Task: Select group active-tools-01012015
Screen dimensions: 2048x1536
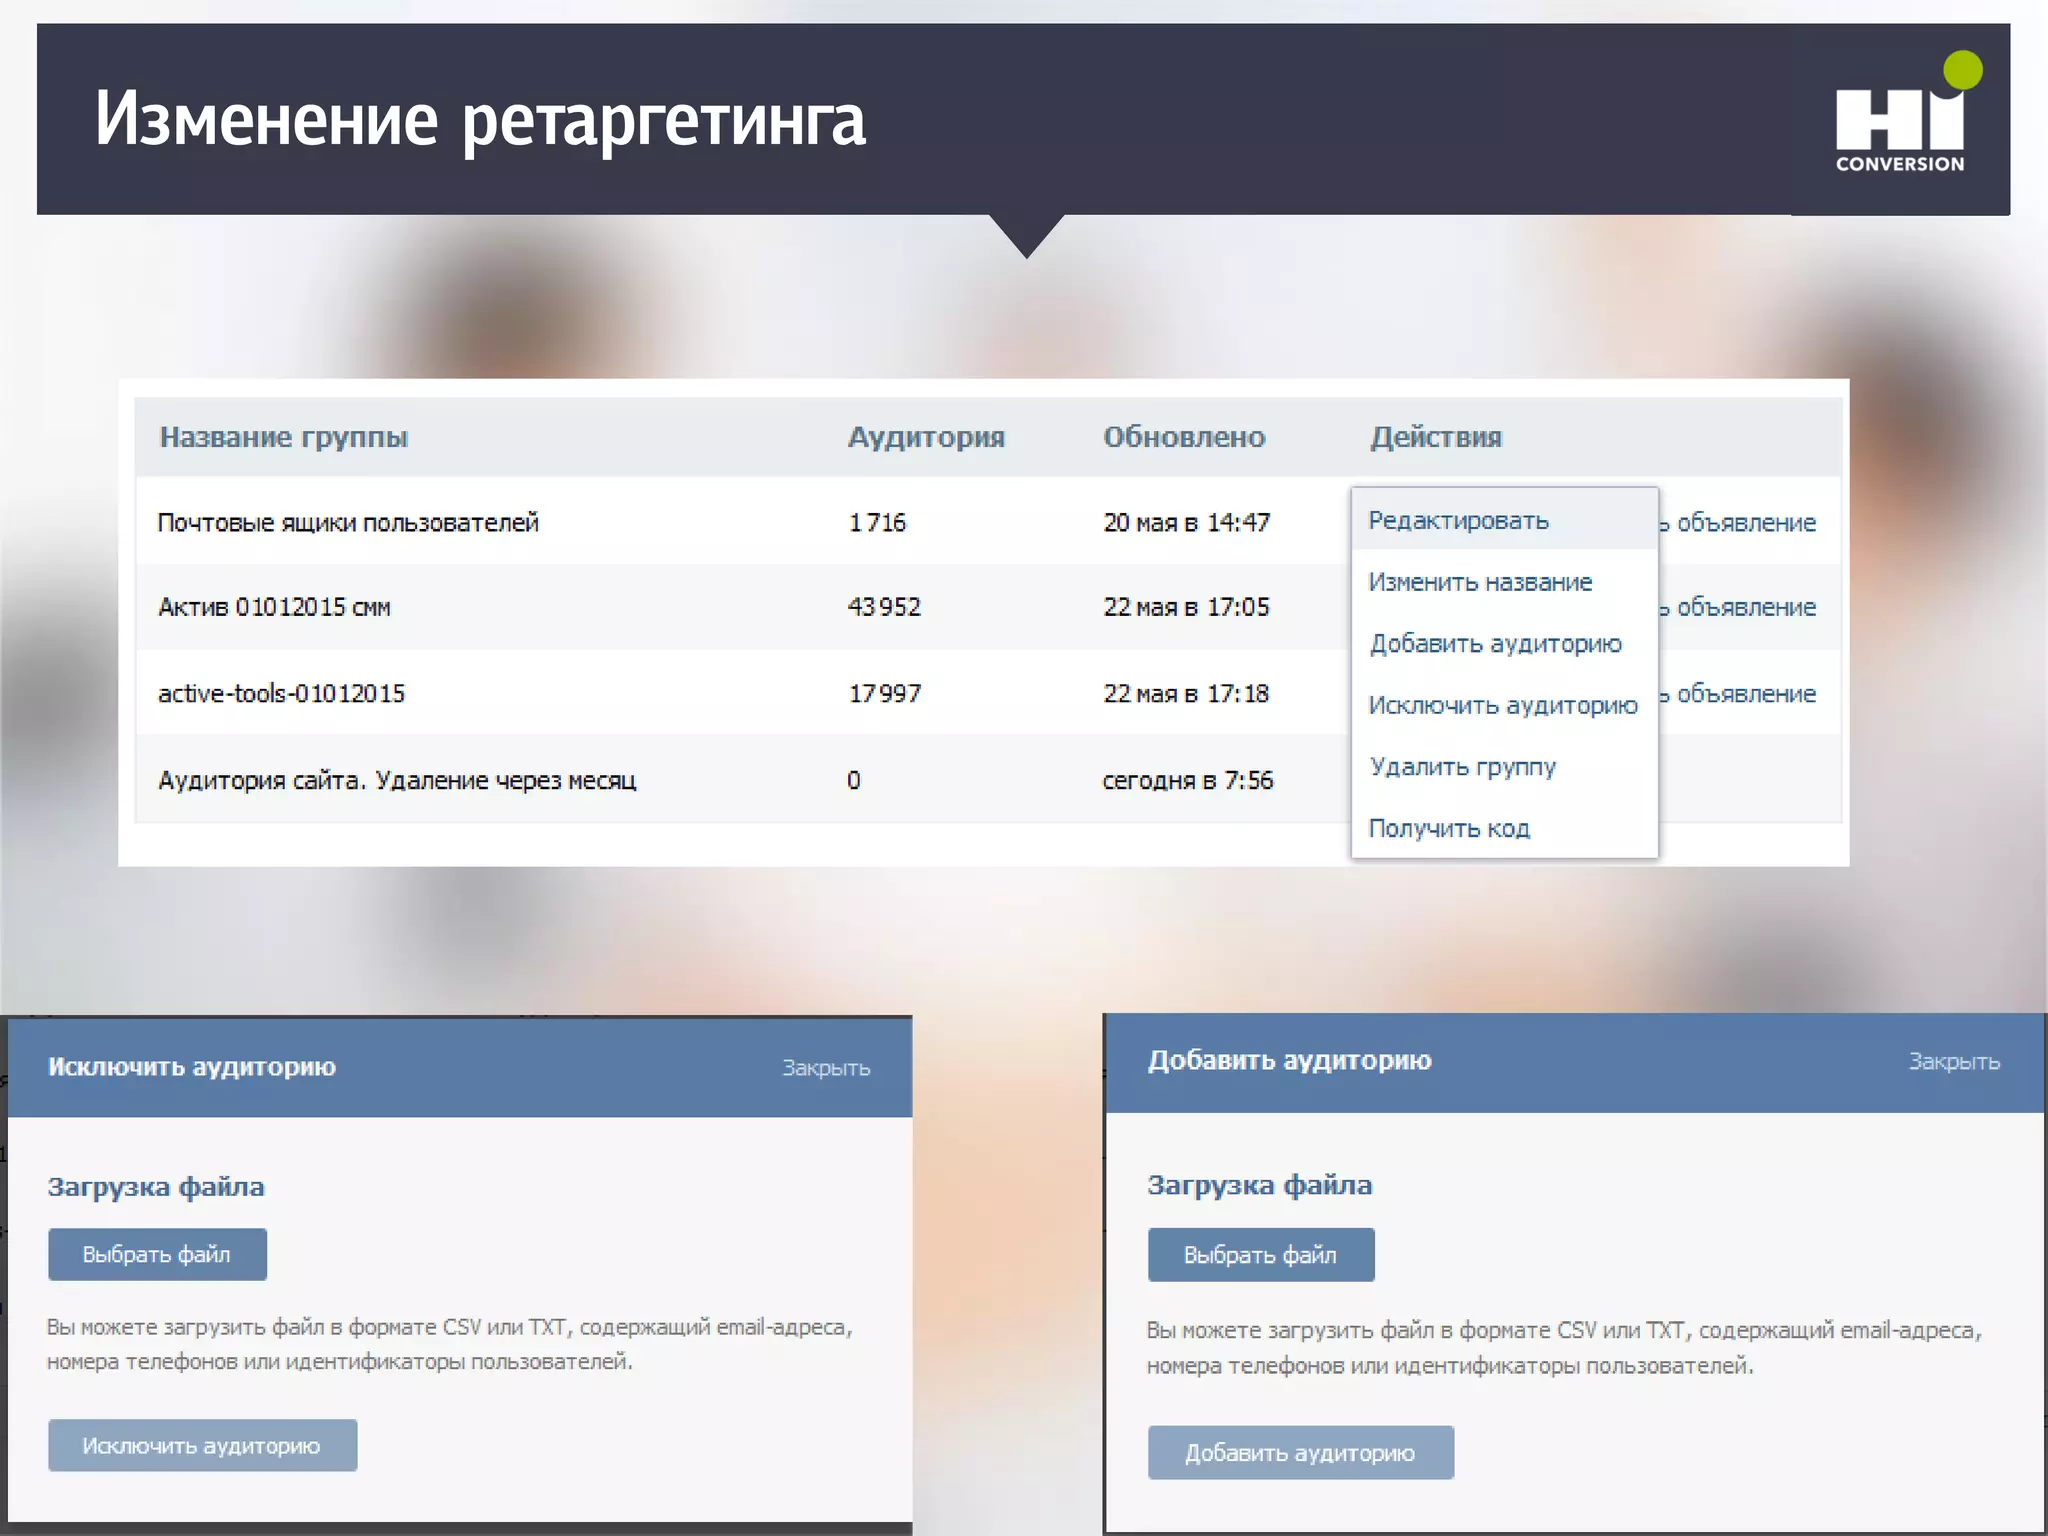Action: tap(281, 694)
